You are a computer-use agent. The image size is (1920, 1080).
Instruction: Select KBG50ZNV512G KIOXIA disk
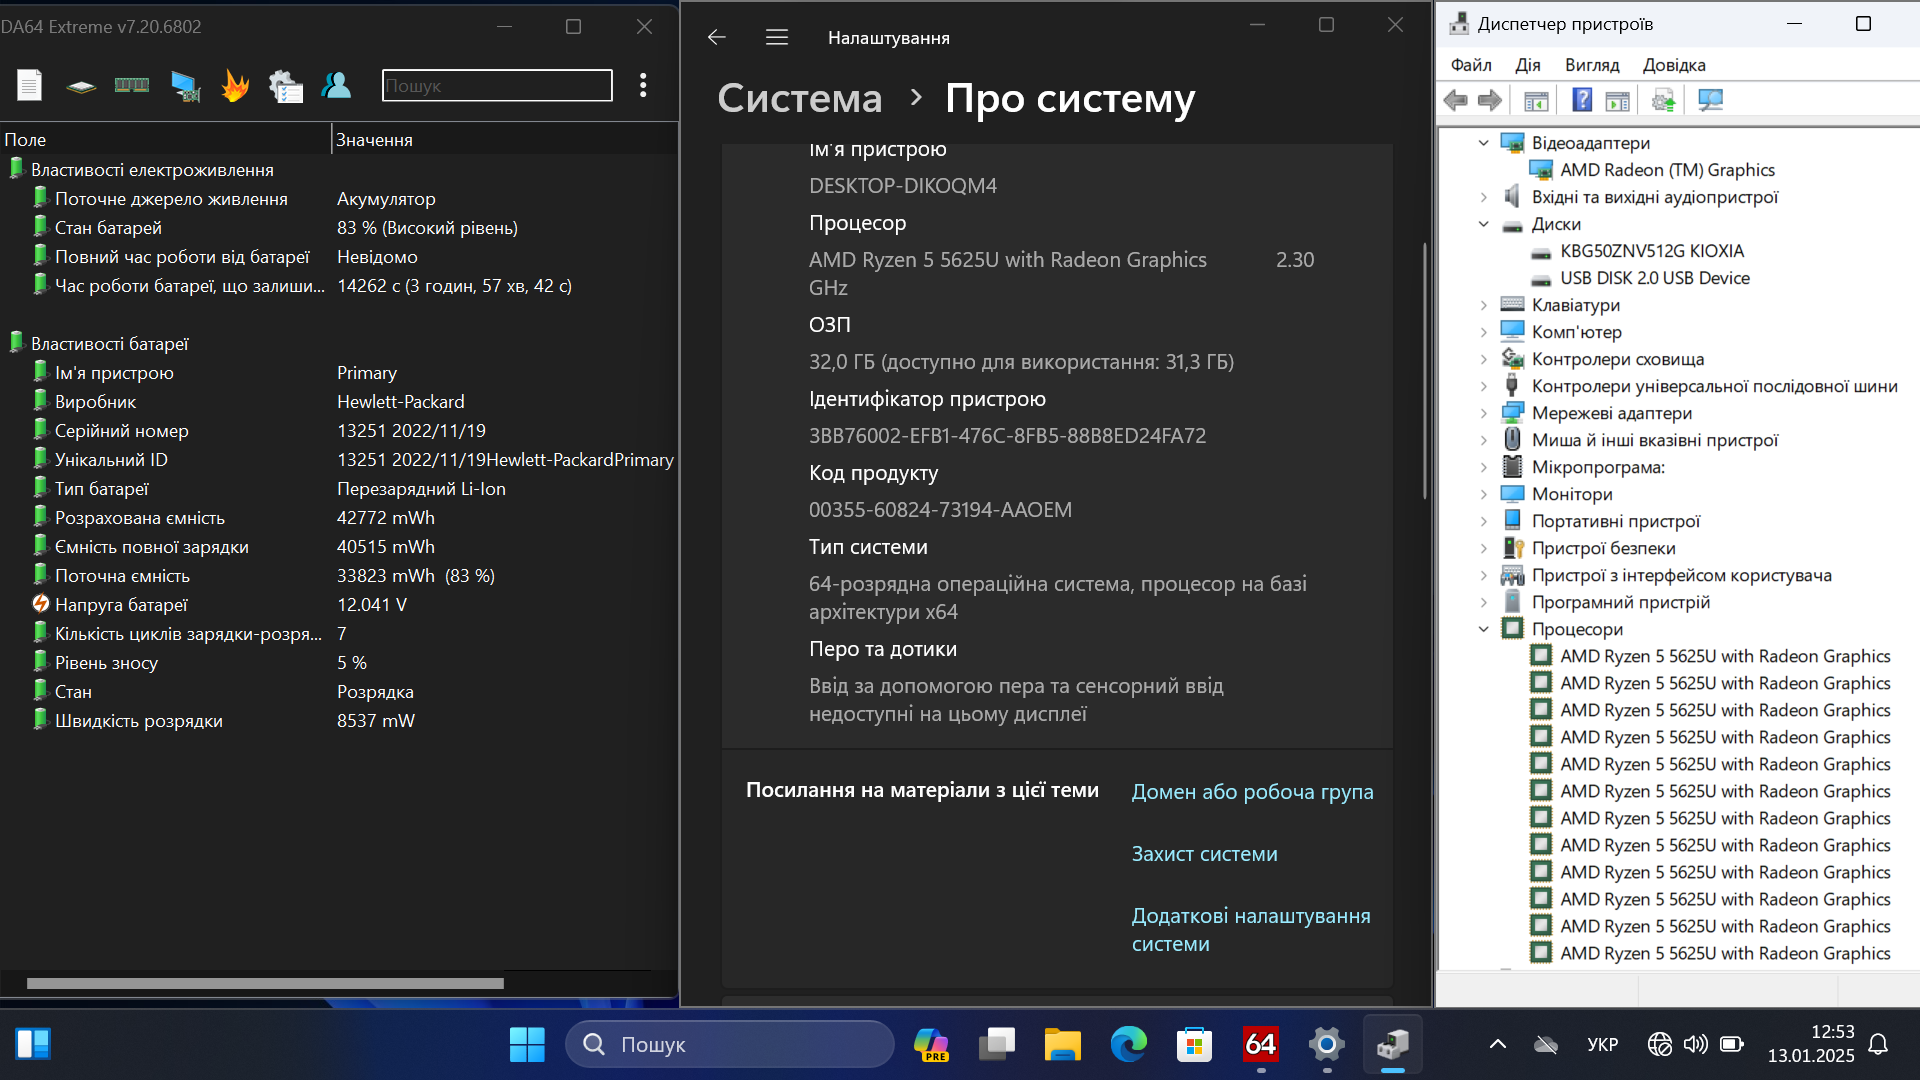[1652, 251]
